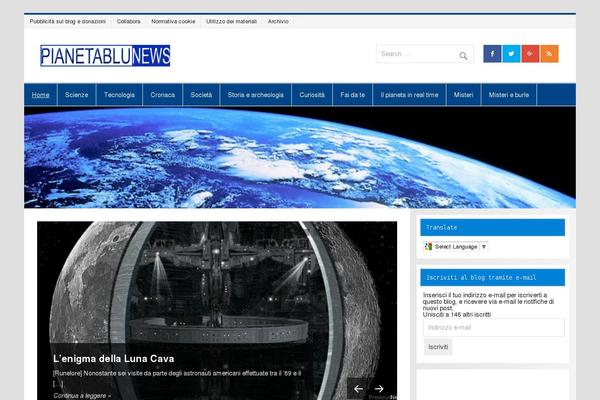Open the RSS feed icon

coord(549,54)
